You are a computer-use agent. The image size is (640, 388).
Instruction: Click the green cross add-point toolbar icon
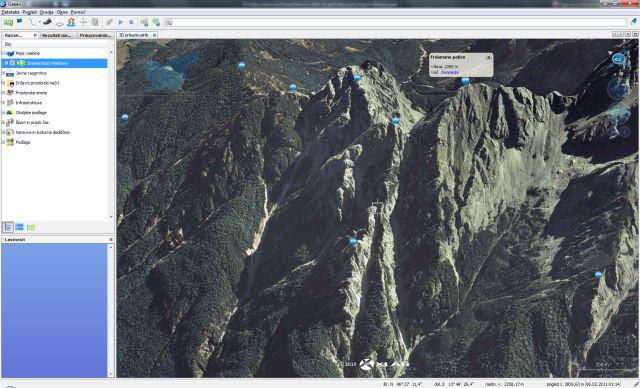[83, 22]
